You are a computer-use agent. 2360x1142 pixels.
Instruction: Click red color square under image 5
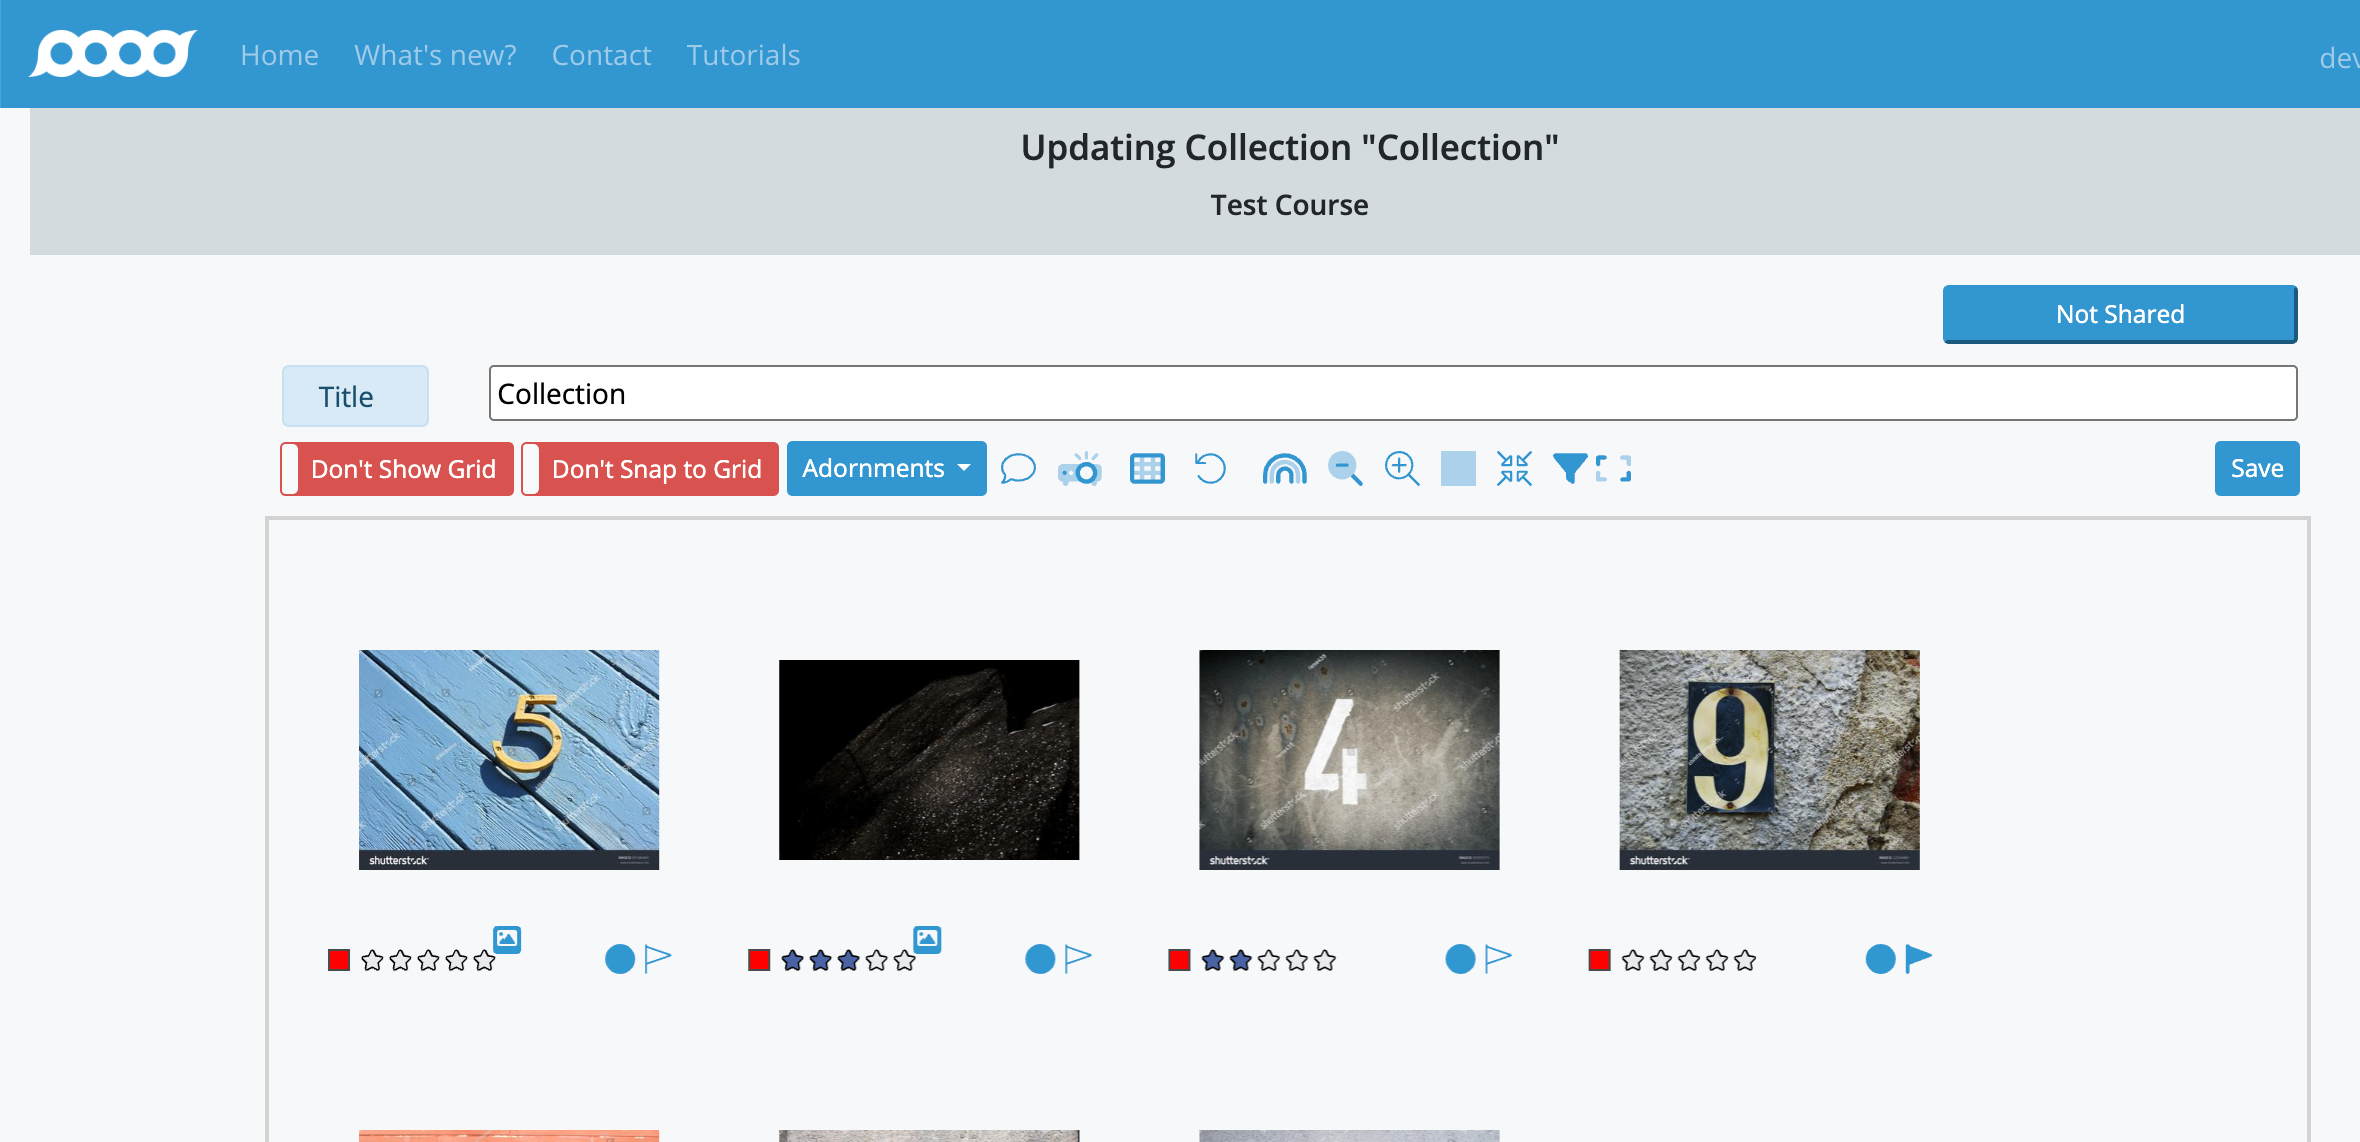click(339, 960)
